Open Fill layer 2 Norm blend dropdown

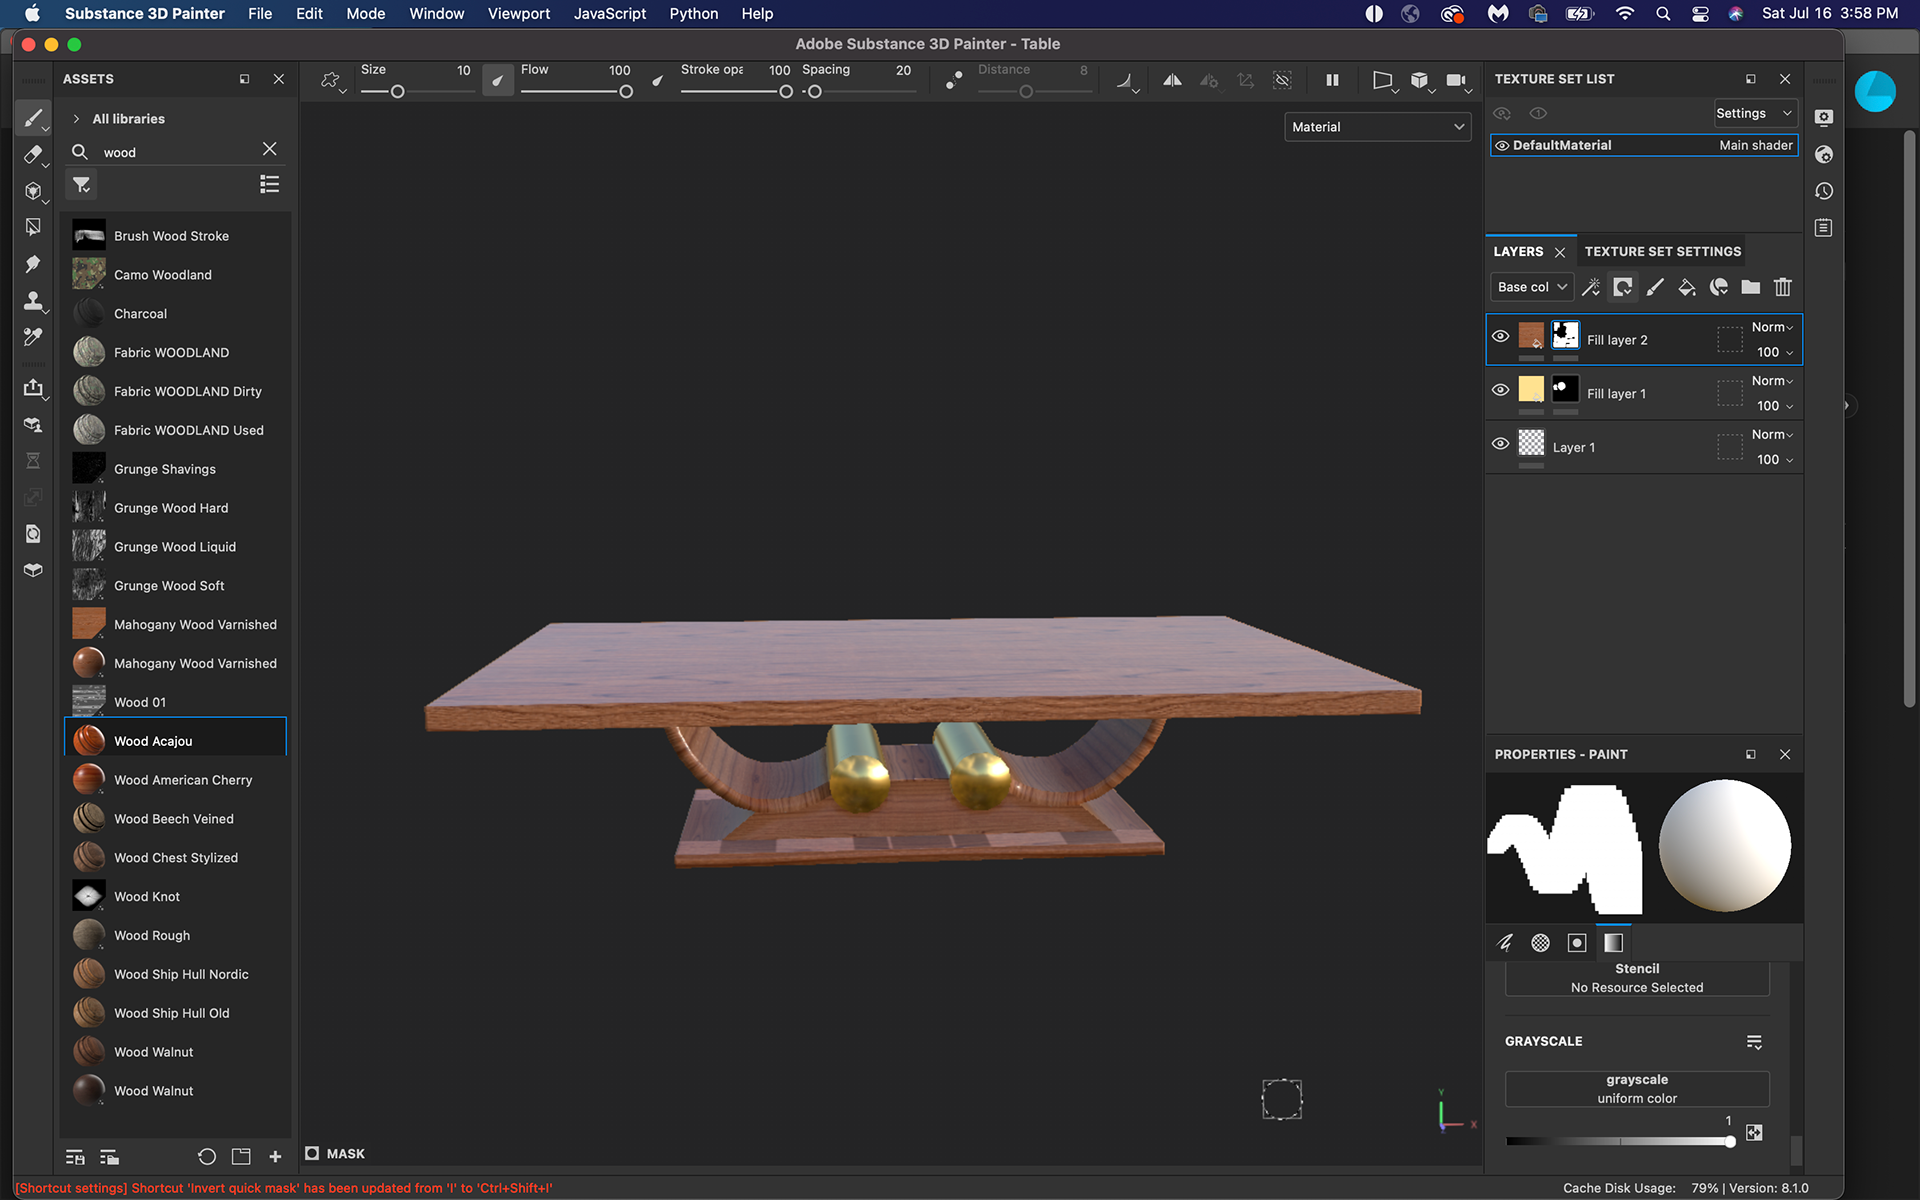coord(1773,327)
